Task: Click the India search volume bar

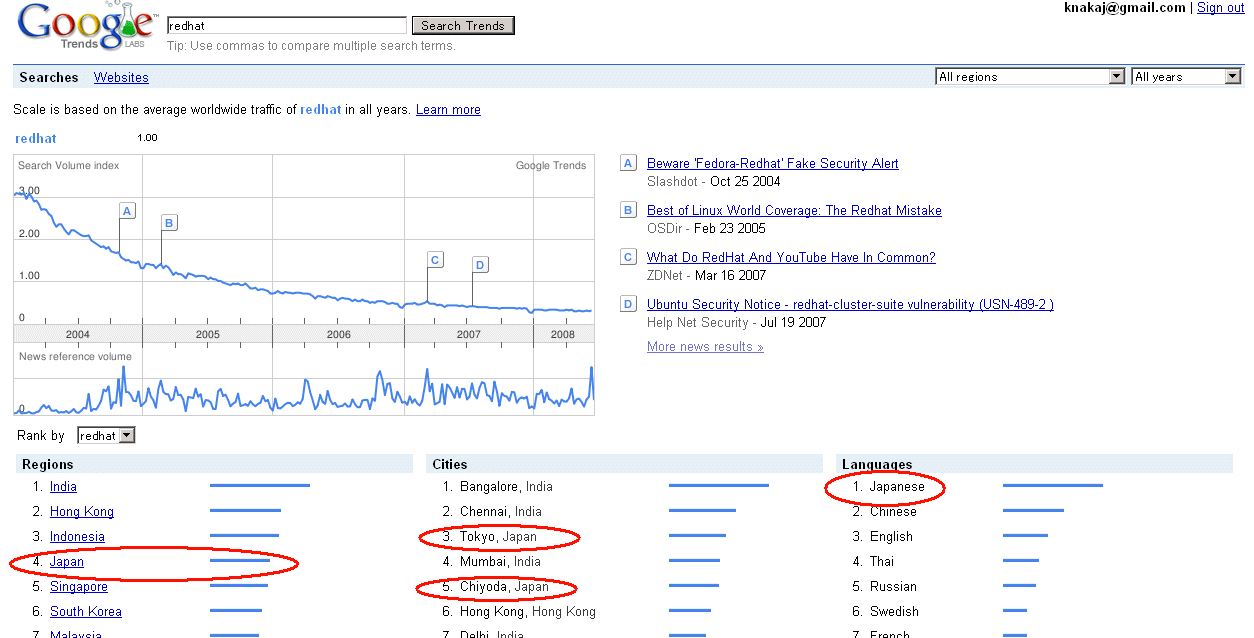Action: click(260, 486)
